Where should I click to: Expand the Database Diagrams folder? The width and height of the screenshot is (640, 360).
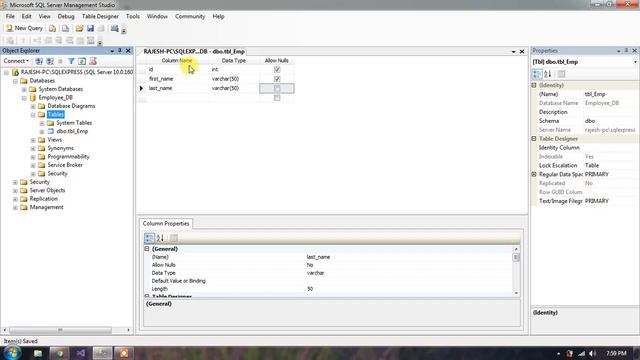tap(33, 106)
